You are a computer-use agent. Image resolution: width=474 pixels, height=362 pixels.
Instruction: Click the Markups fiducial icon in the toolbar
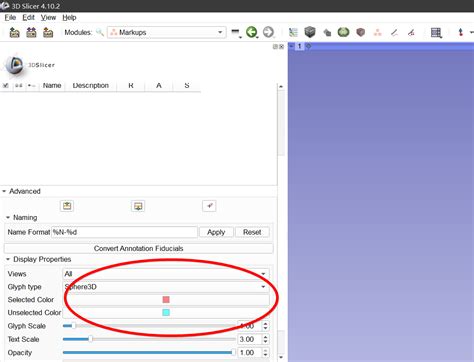pyautogui.click(x=378, y=32)
